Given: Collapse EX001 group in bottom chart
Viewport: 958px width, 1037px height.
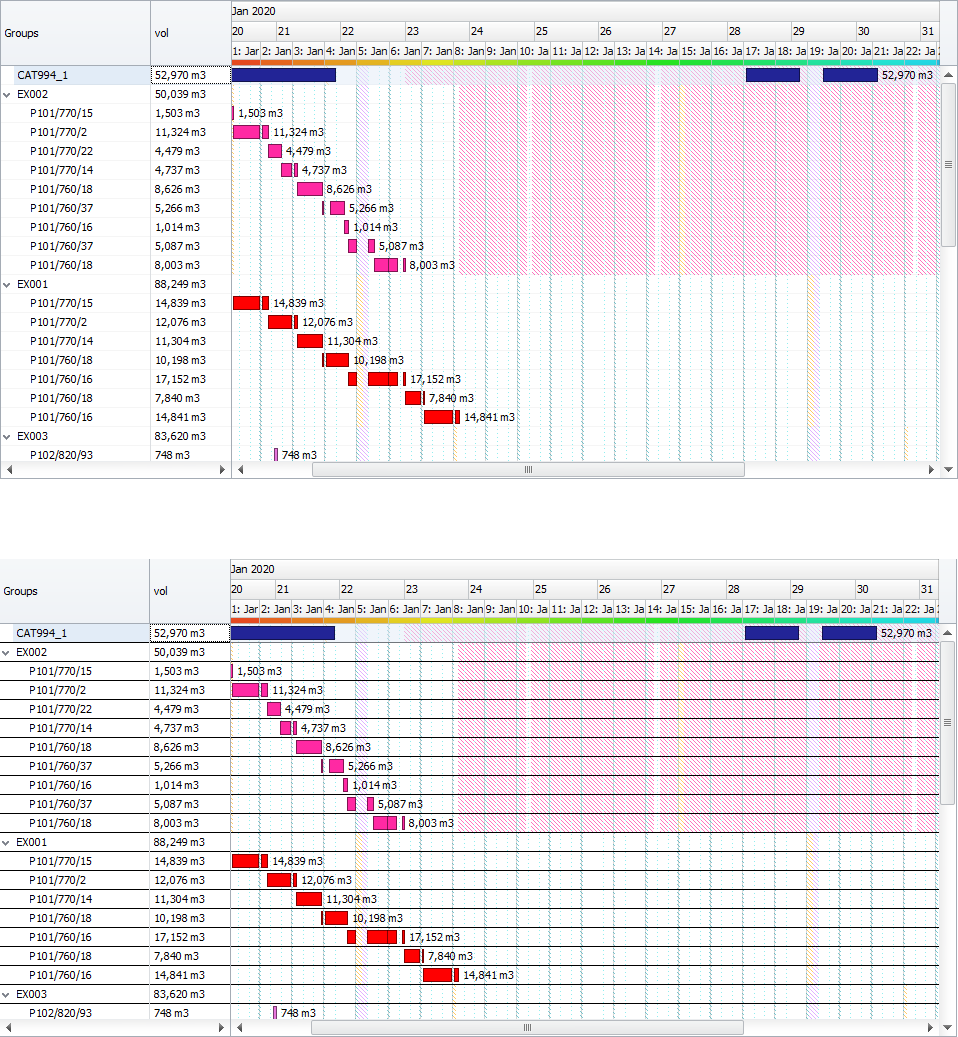Looking at the screenshot, I should pos(6,843).
